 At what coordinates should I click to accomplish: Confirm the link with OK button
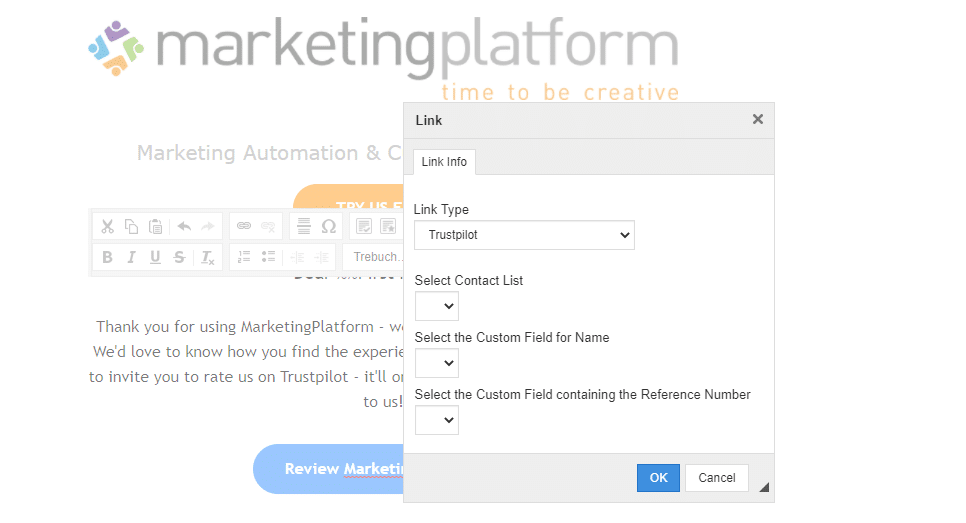pyautogui.click(x=659, y=478)
